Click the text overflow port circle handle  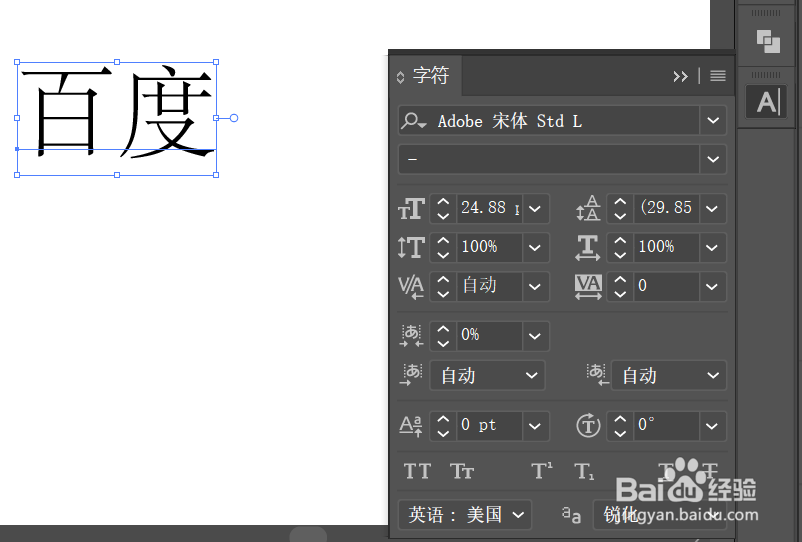point(234,118)
